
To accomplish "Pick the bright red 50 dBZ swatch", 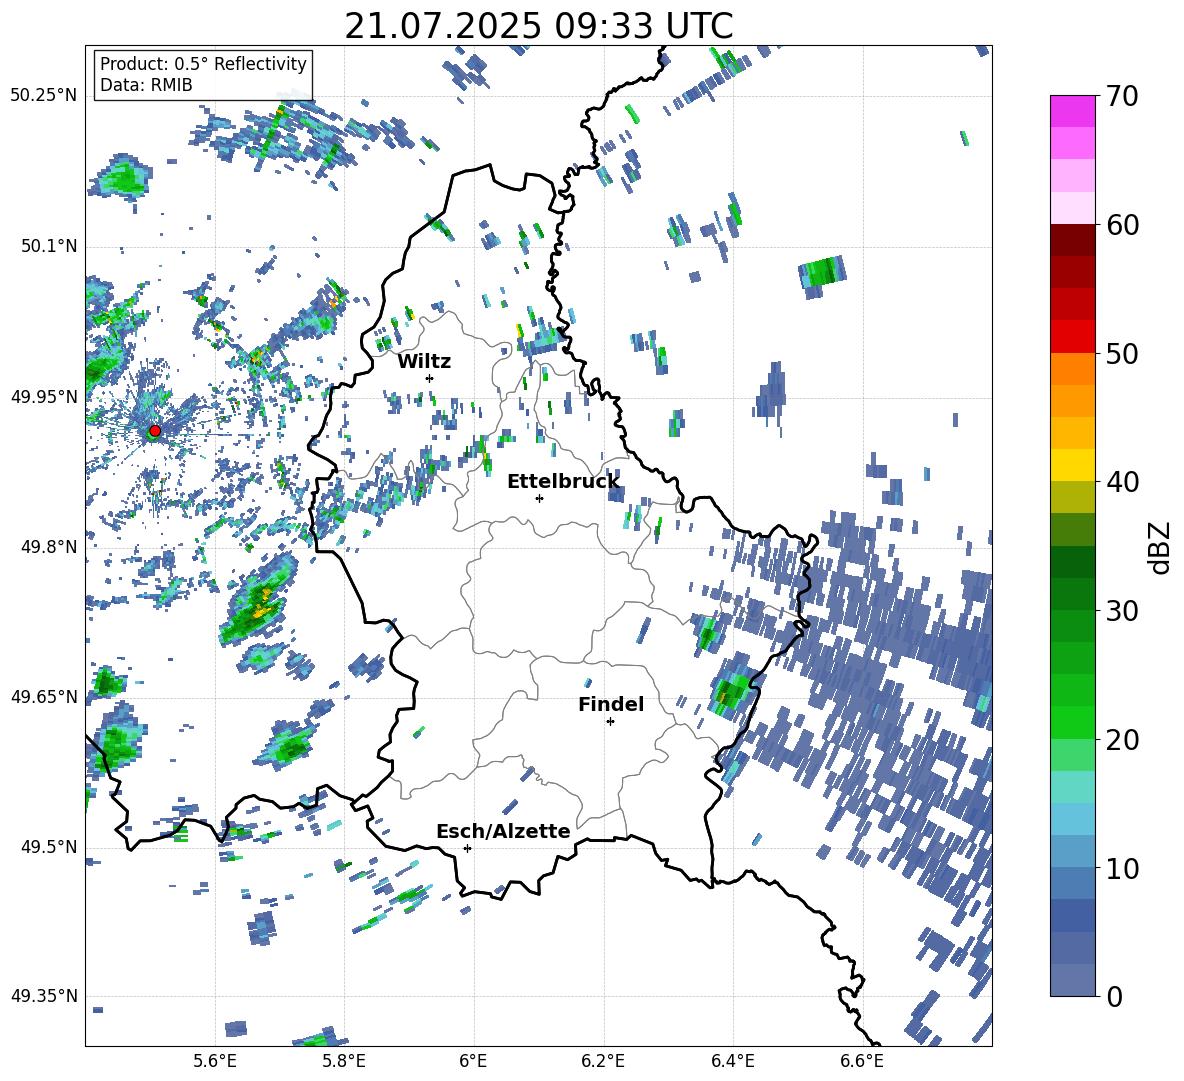I will coord(1072,337).
